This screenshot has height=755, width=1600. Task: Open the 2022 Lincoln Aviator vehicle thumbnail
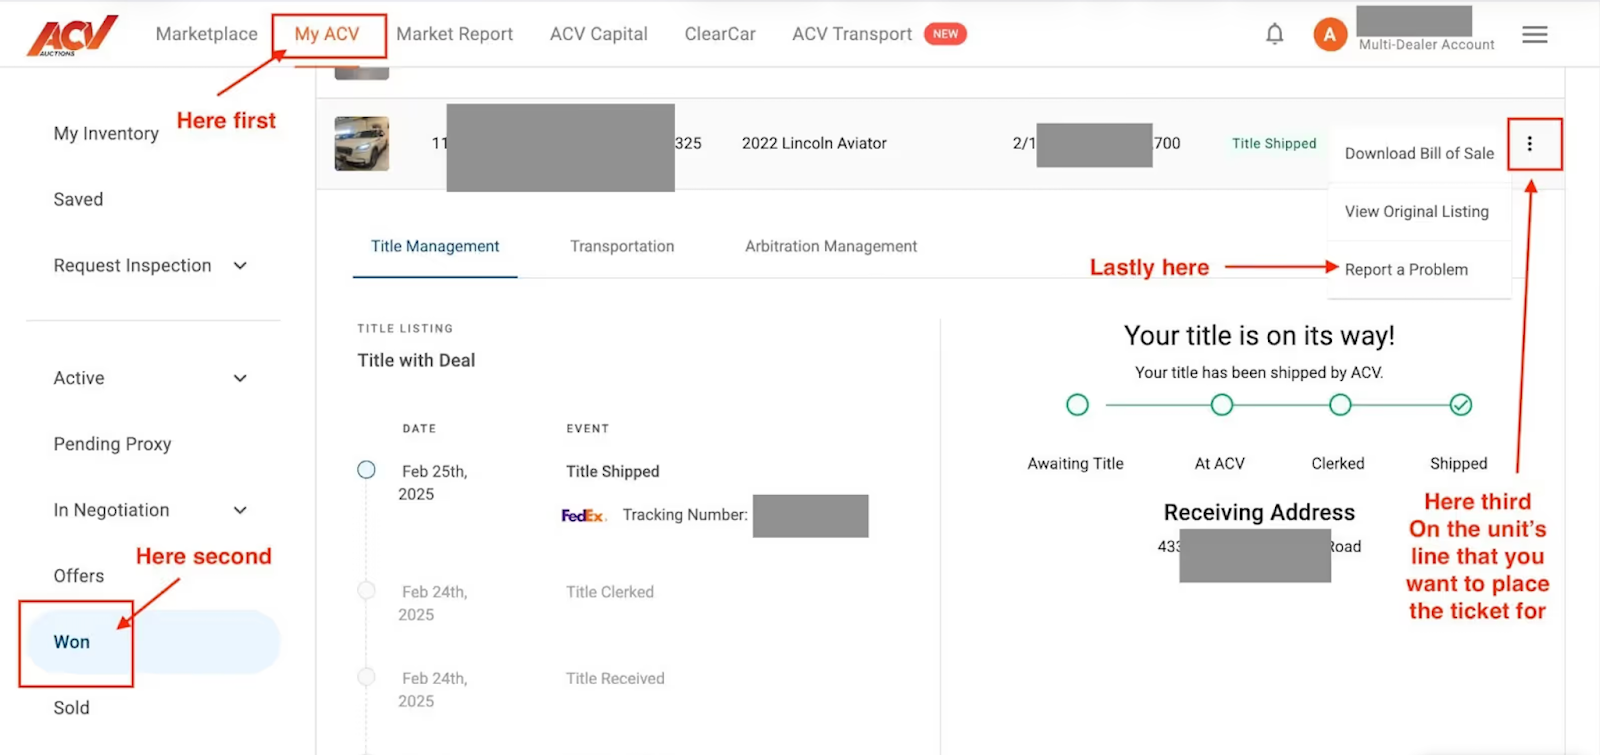coord(361,143)
